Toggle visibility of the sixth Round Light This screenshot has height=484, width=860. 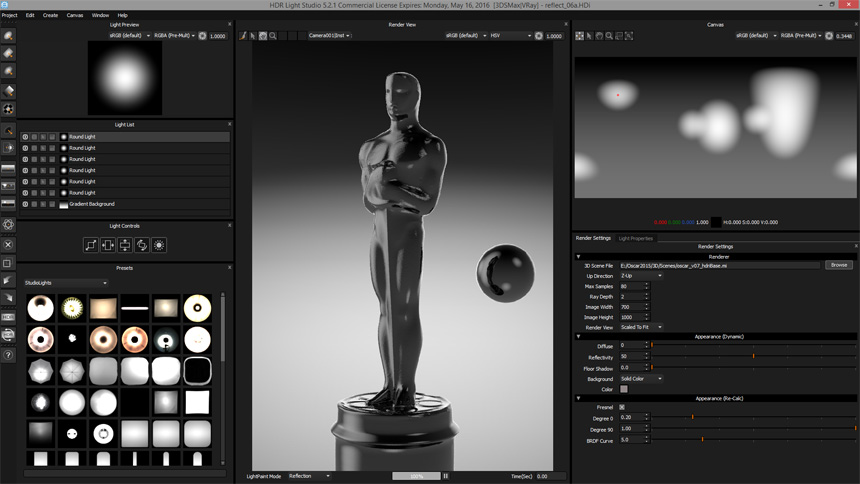pos(25,193)
